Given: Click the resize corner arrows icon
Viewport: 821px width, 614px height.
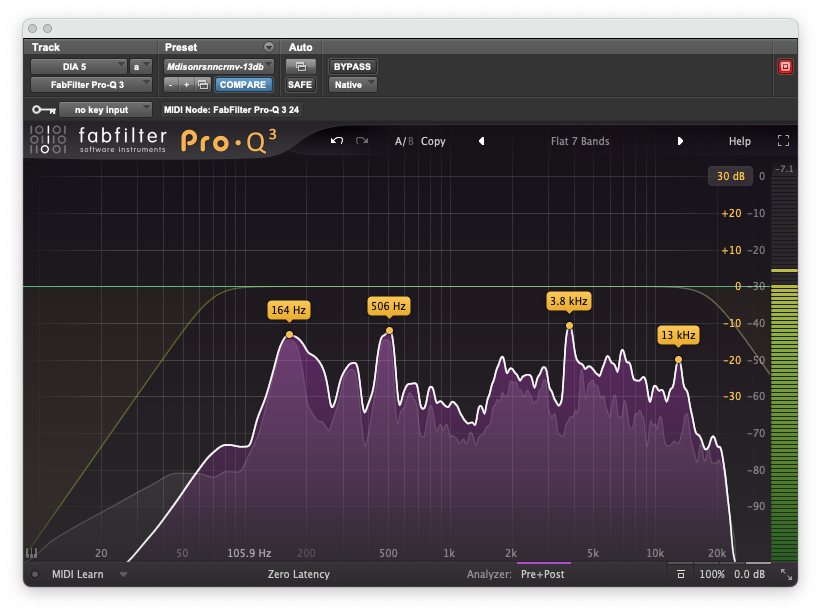Looking at the screenshot, I should tap(786, 574).
